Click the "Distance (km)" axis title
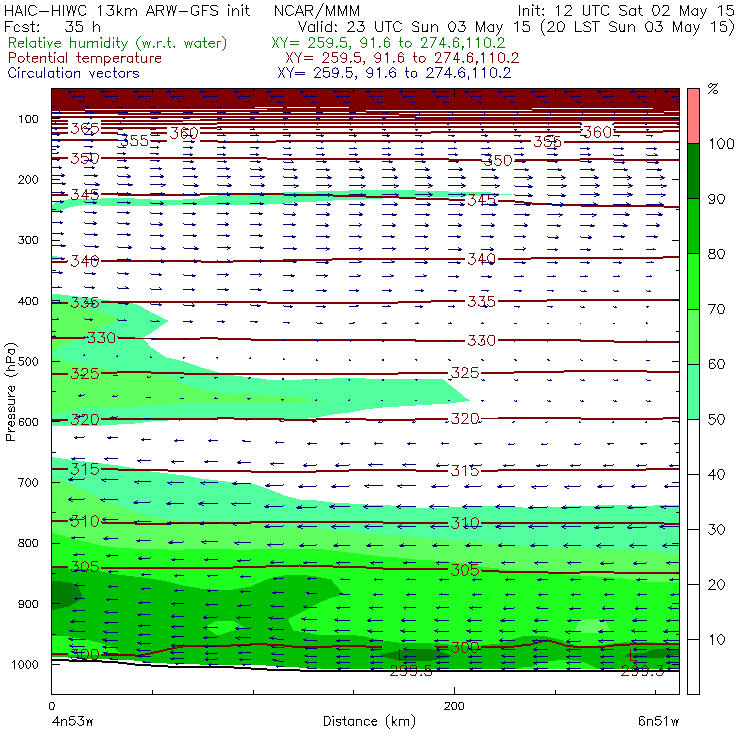The image size is (740, 740). click(x=369, y=721)
